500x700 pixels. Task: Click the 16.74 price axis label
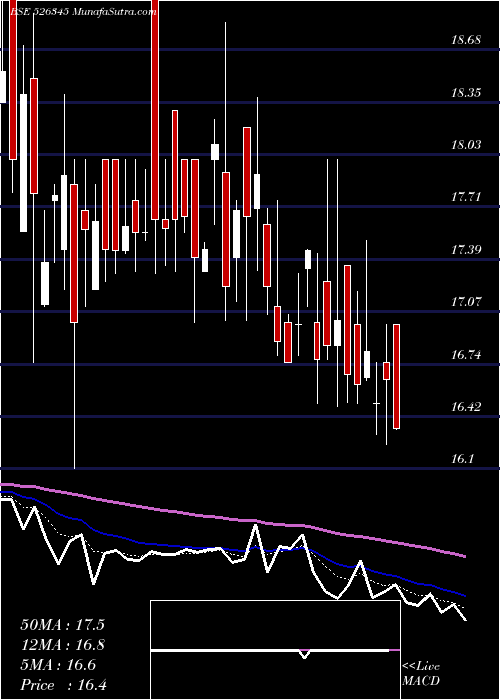(466, 355)
